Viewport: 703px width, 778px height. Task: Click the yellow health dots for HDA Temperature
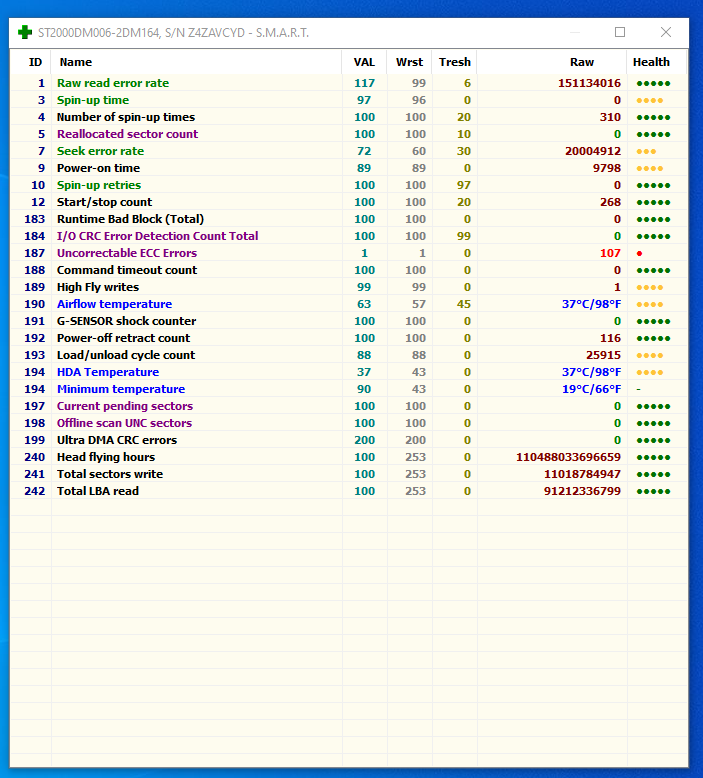coord(650,372)
